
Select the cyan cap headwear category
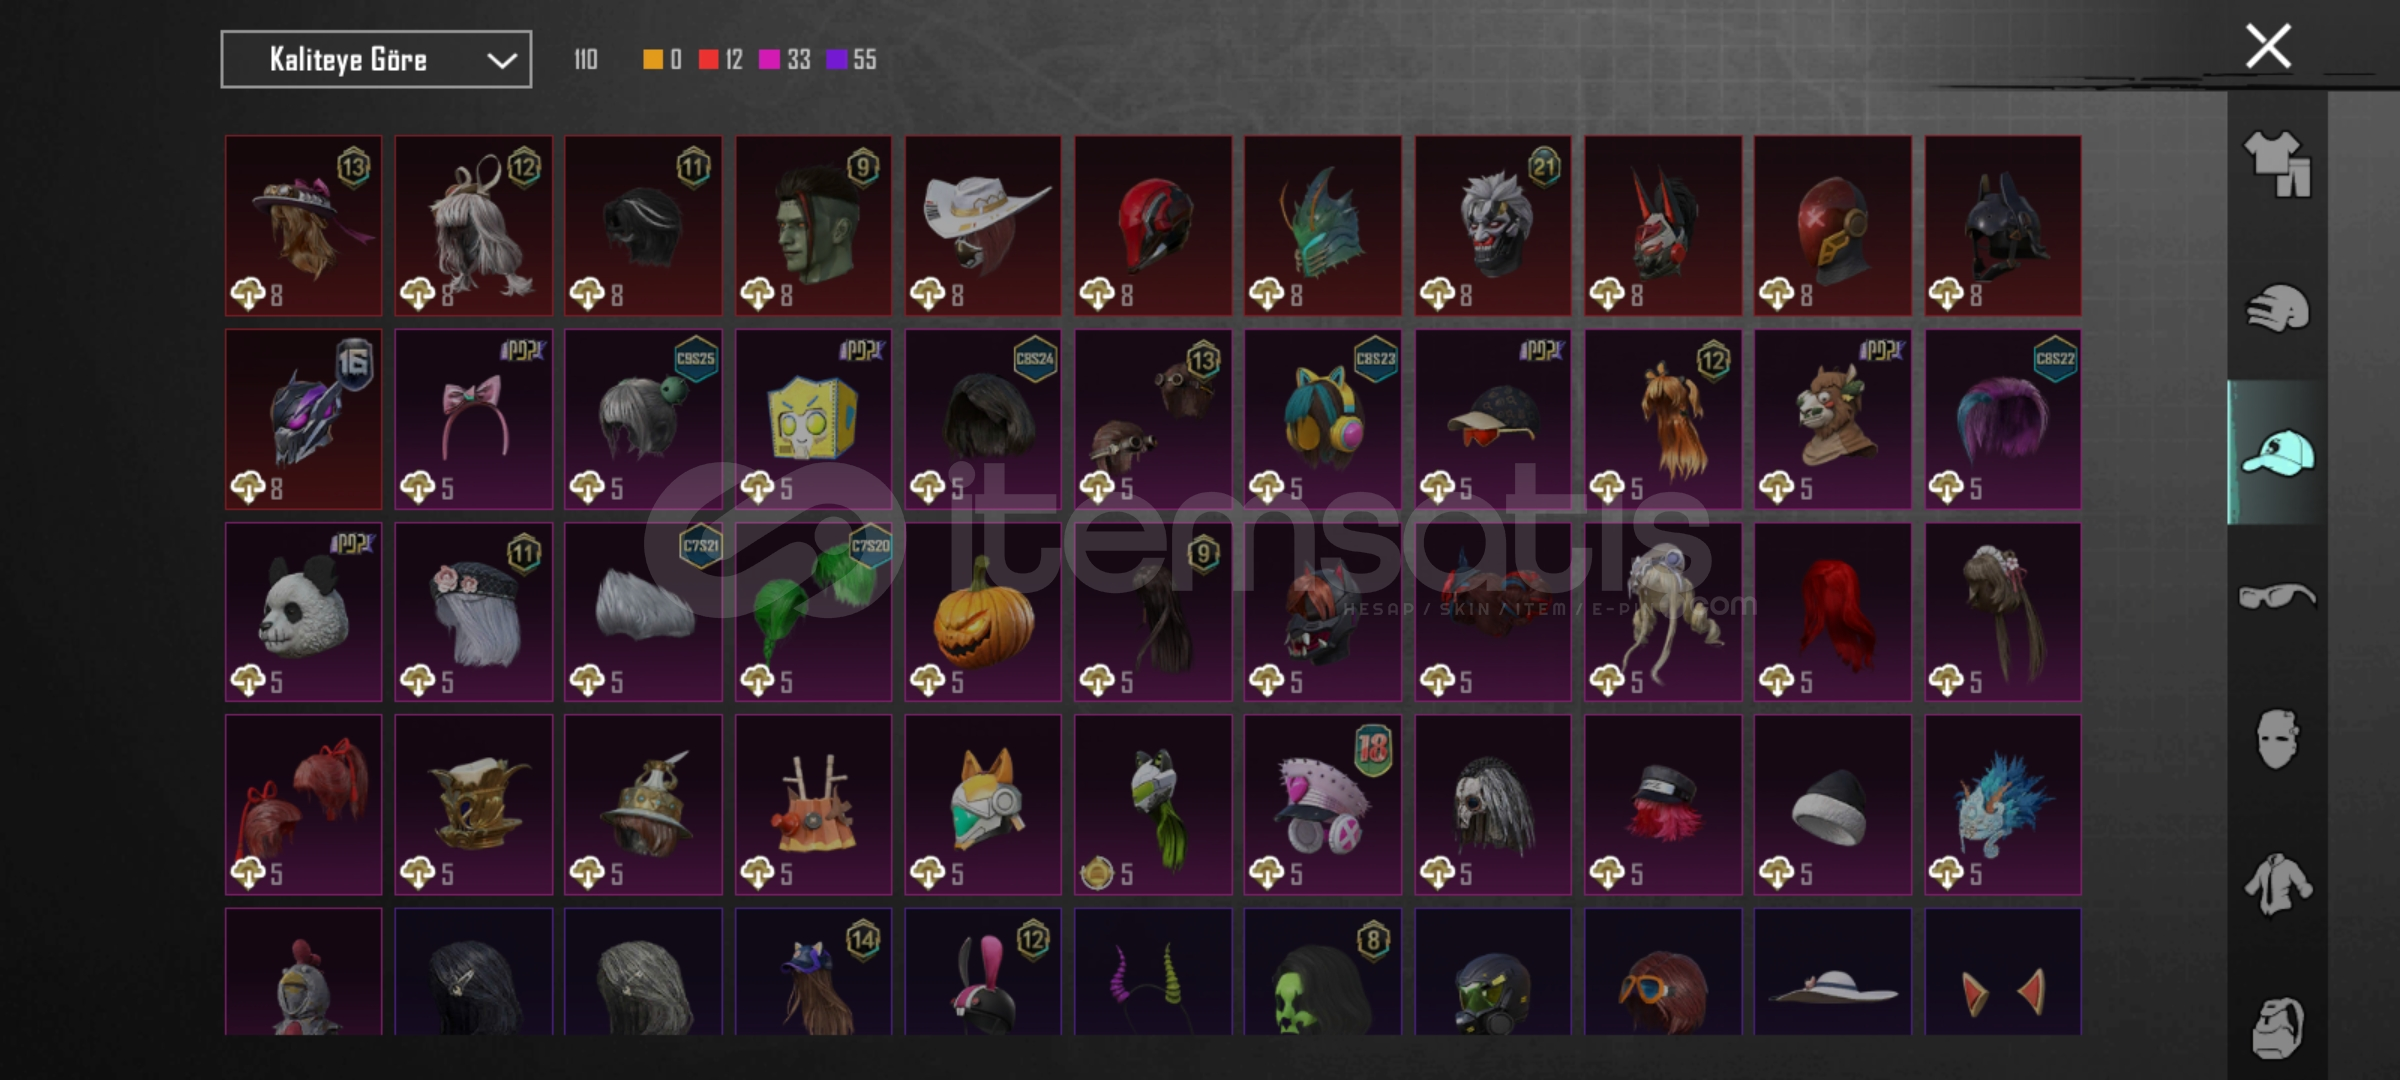click(2277, 453)
